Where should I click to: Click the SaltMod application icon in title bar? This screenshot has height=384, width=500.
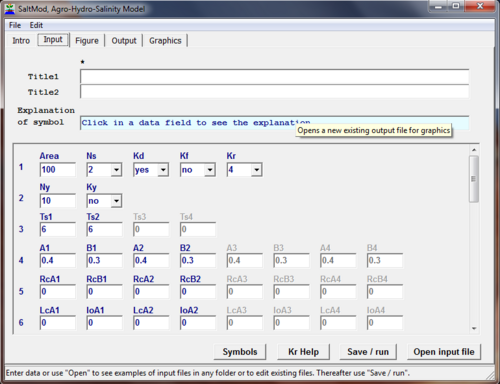click(10, 8)
